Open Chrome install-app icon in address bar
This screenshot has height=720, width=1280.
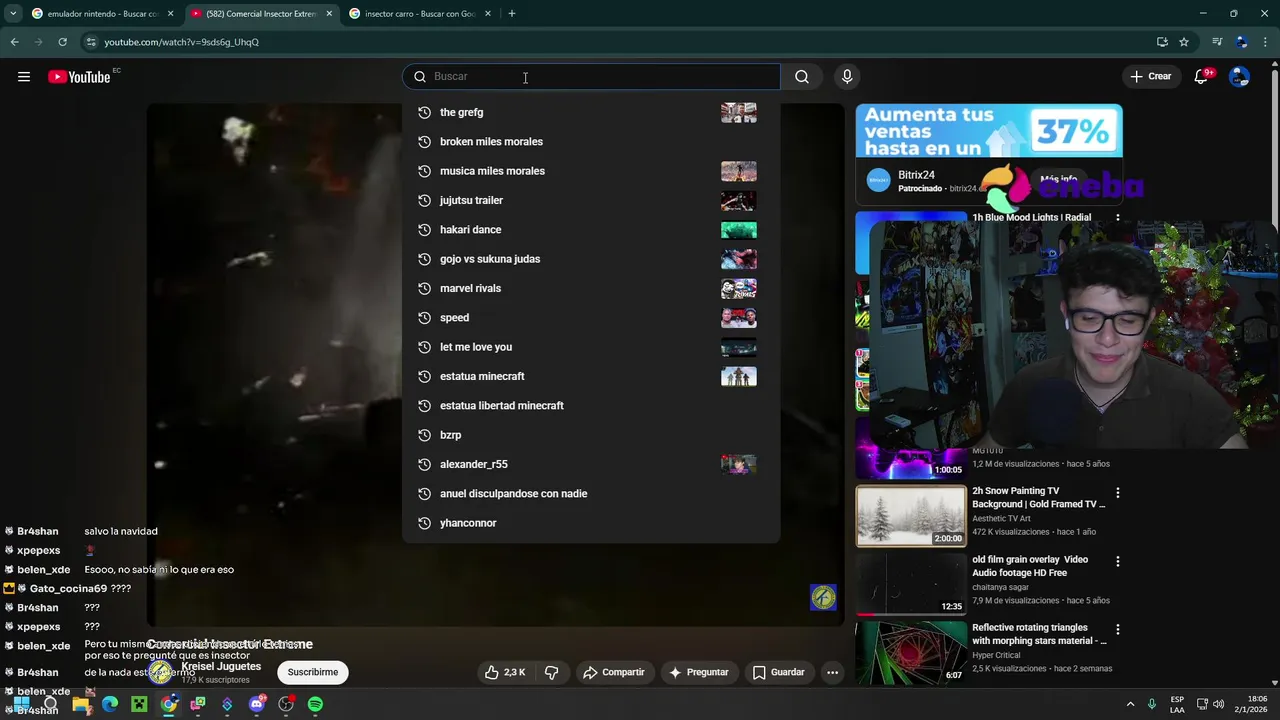click(1162, 42)
